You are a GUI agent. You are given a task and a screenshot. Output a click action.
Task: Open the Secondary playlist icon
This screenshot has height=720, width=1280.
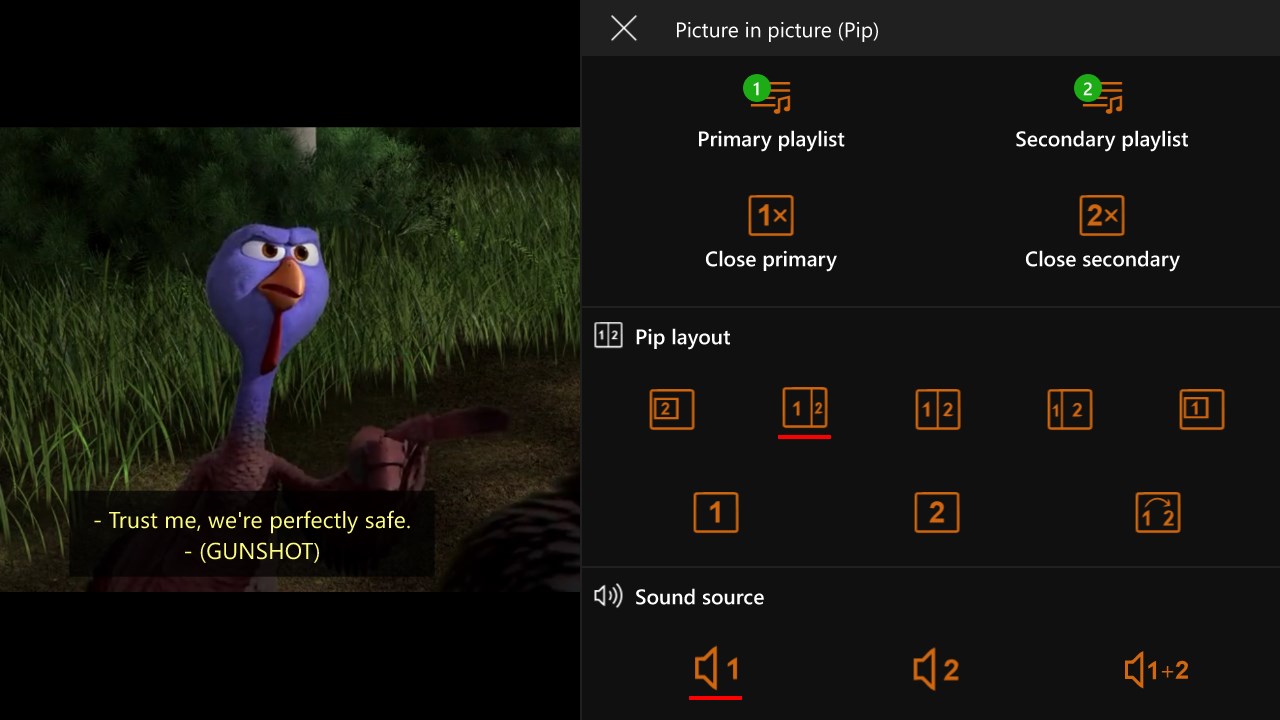click(x=1101, y=94)
